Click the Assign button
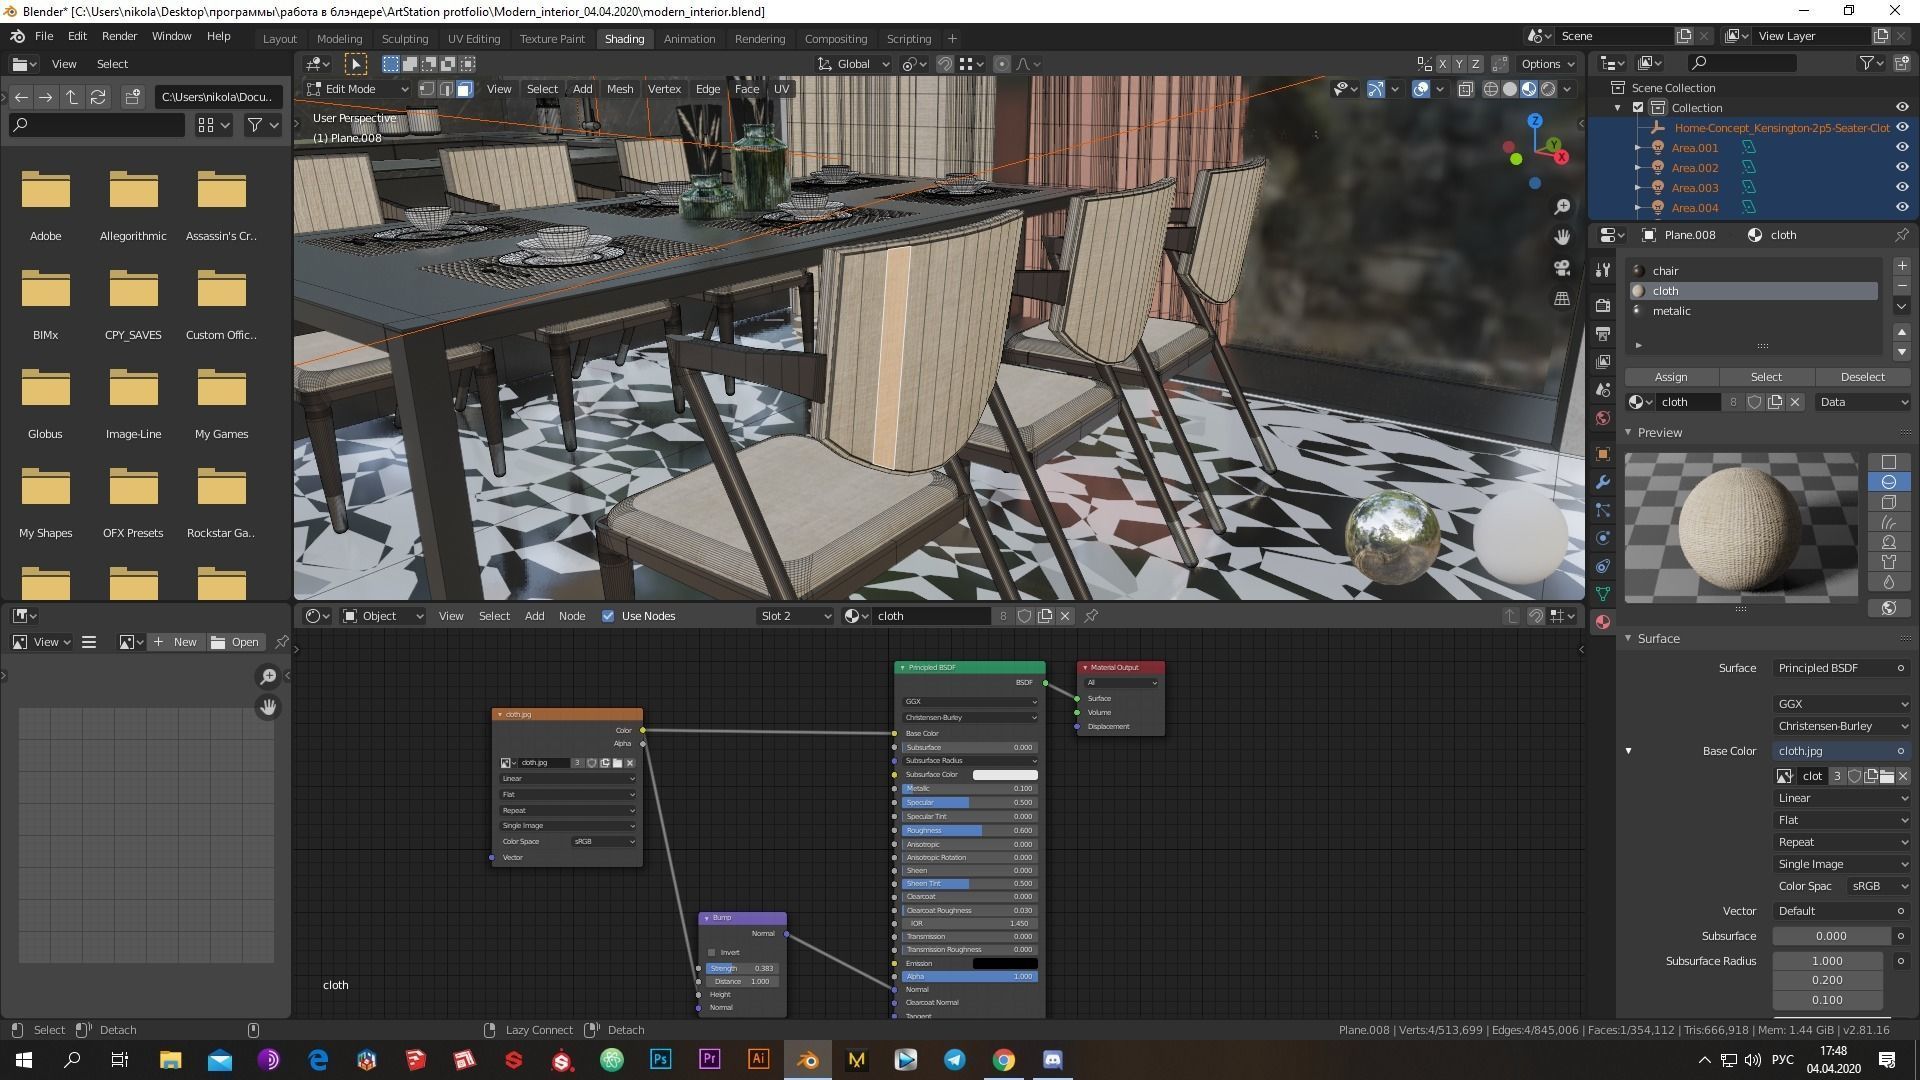Screen dimensions: 1920x1080 [1670, 377]
